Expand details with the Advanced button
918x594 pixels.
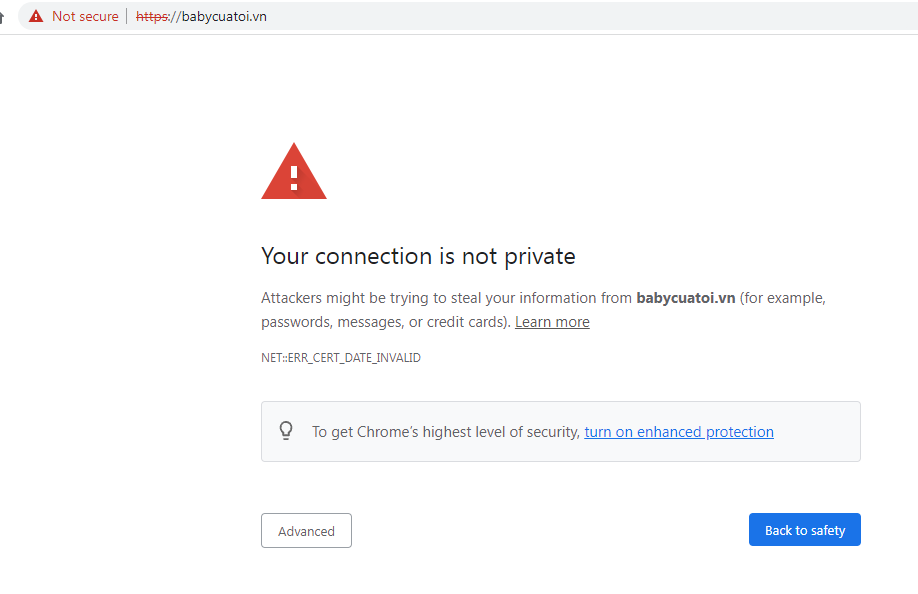306,531
